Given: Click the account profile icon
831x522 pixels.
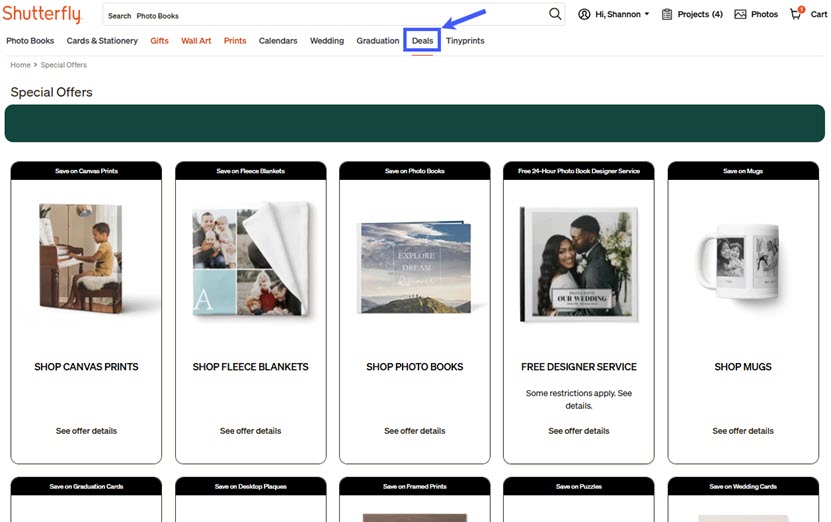Looking at the screenshot, I should click(x=584, y=14).
